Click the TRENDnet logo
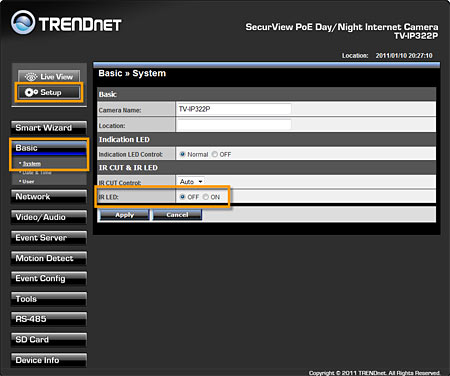 tap(66, 23)
